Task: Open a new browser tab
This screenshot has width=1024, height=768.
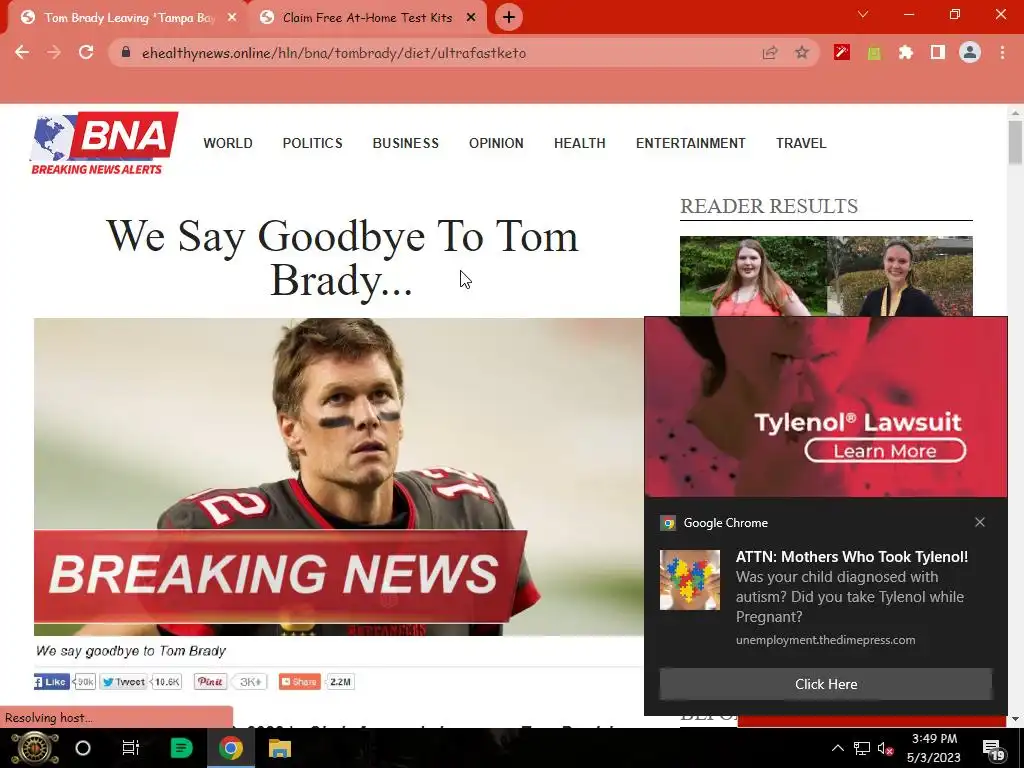Action: click(509, 18)
